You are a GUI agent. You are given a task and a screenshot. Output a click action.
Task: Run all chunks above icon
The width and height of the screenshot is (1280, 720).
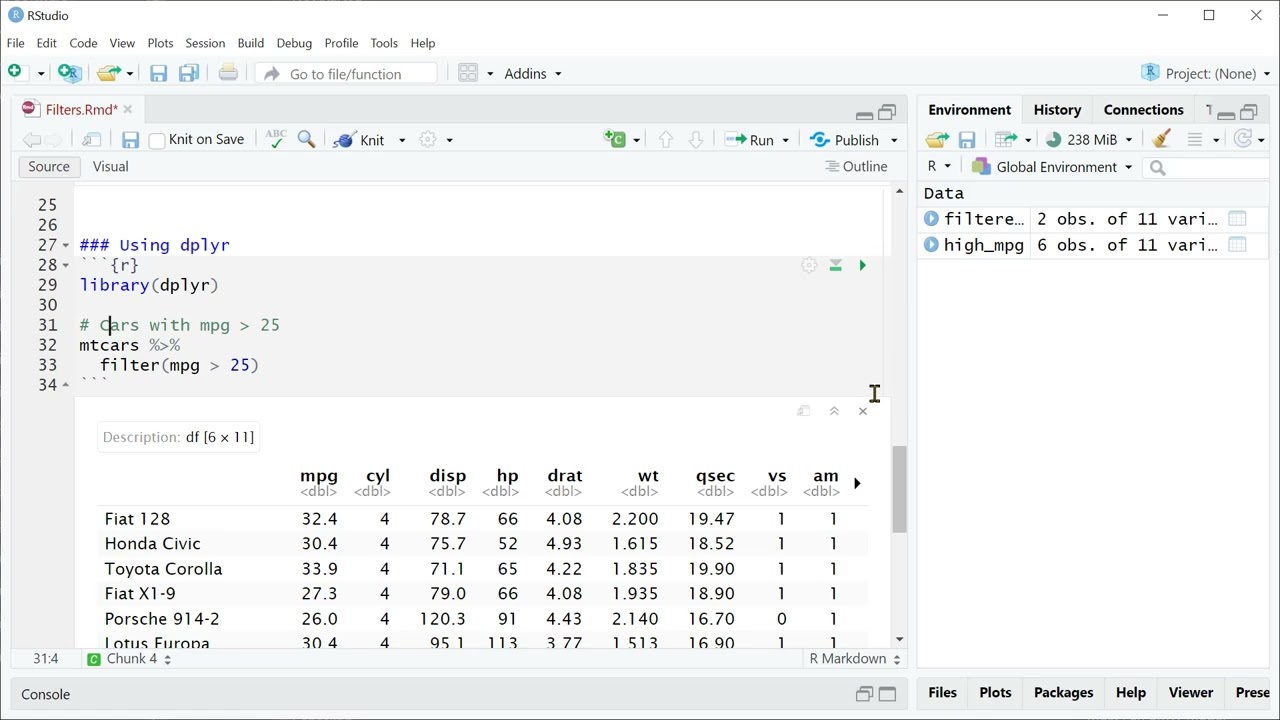[x=835, y=265]
